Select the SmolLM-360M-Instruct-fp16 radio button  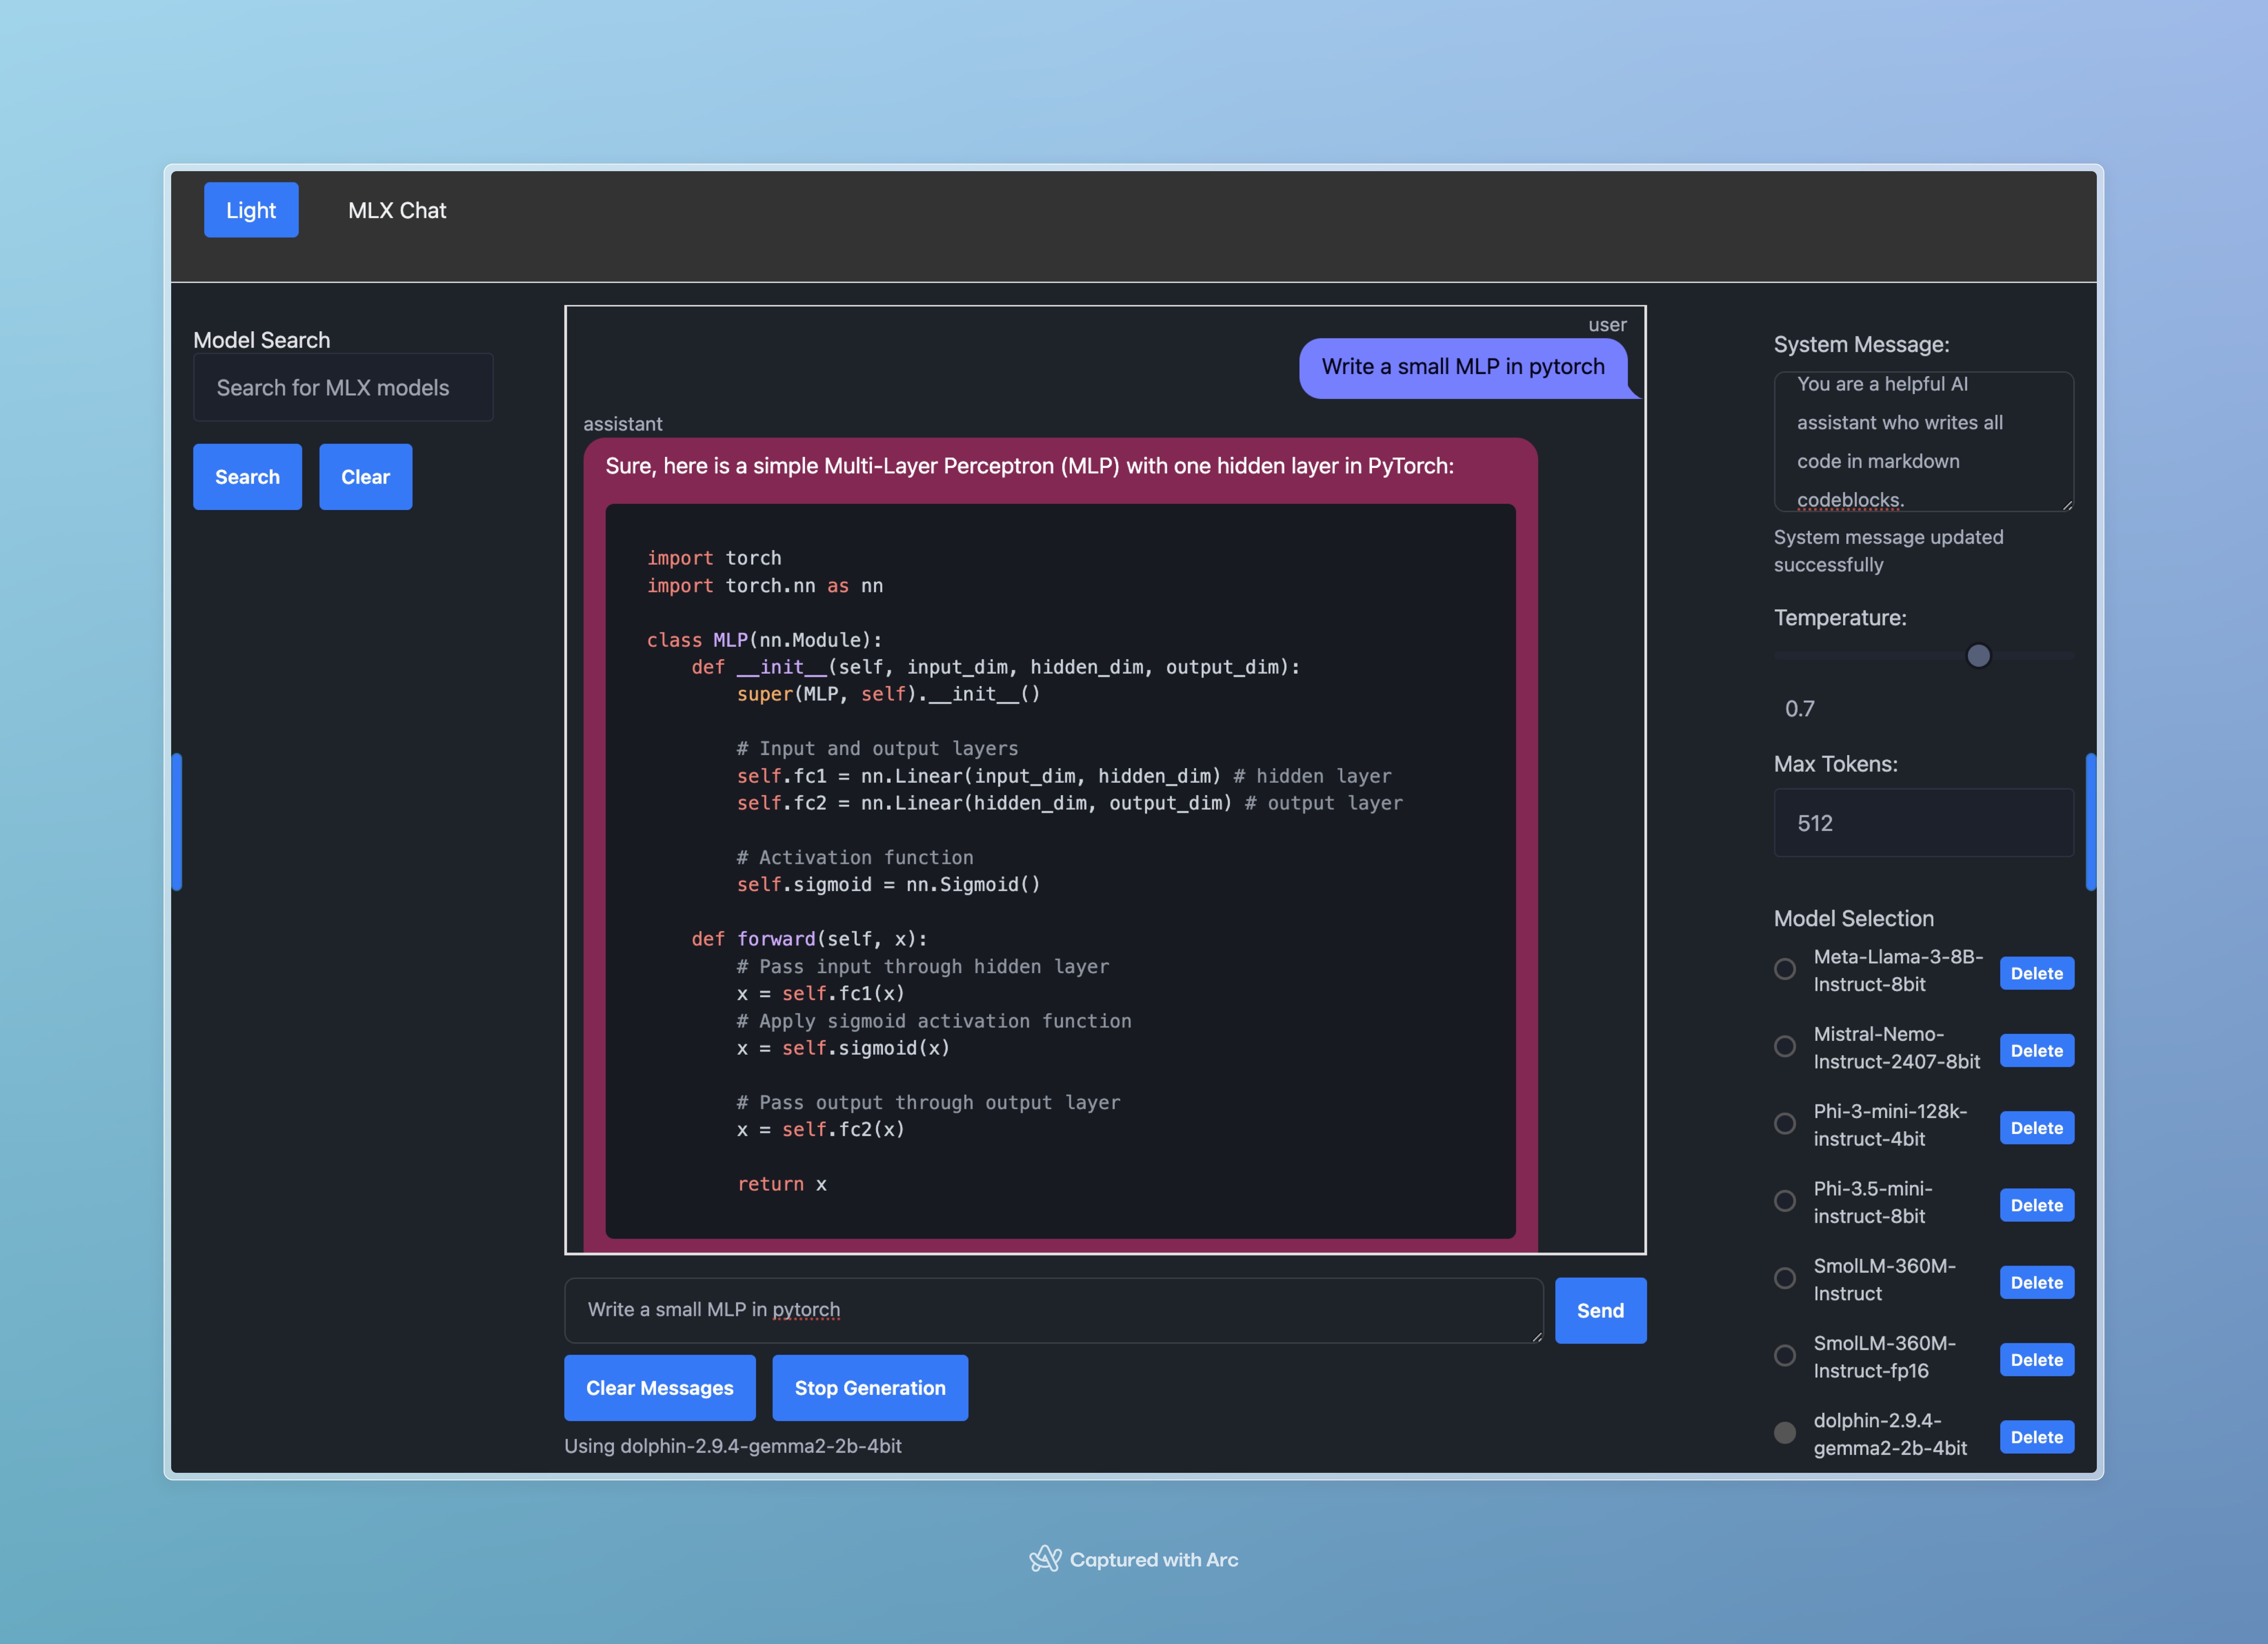pos(1785,1356)
